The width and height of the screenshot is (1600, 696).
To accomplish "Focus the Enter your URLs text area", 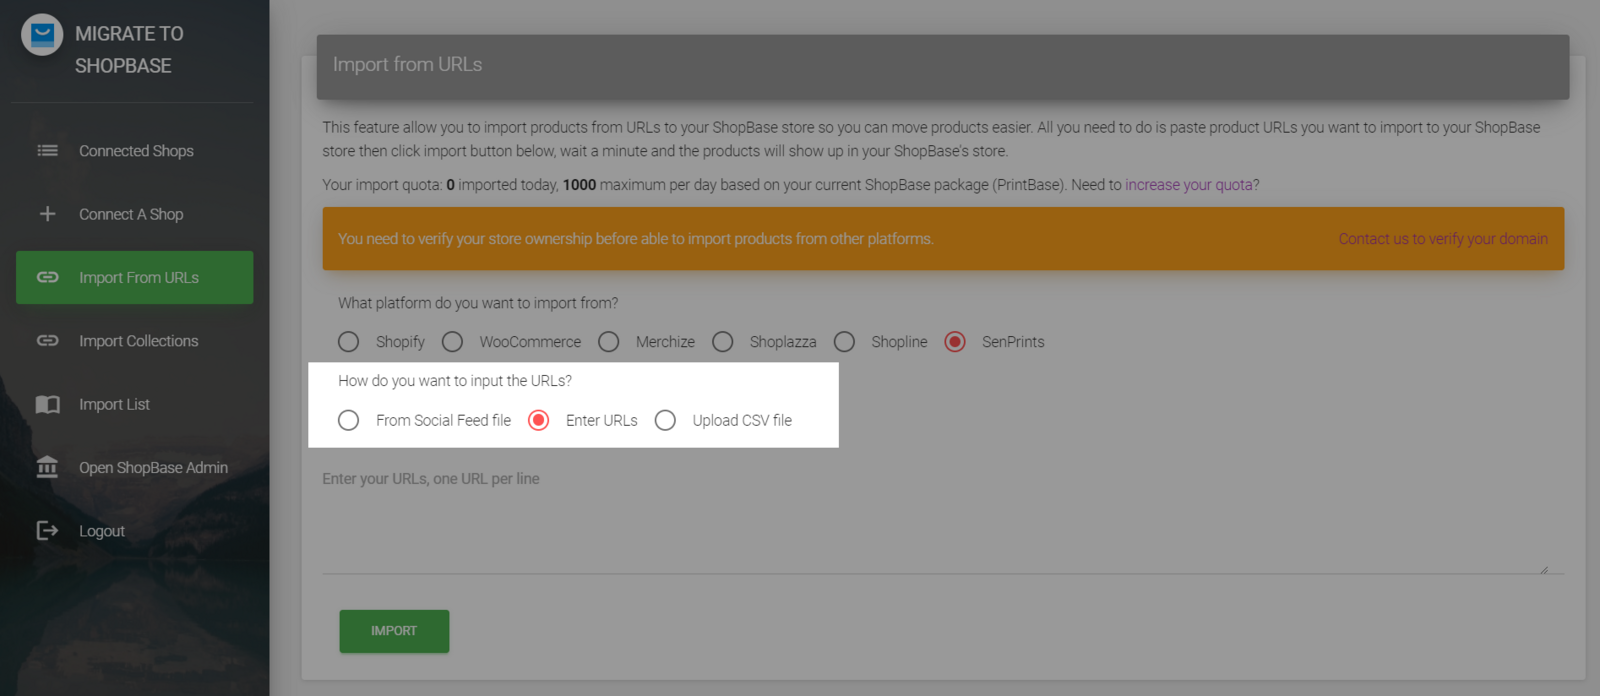I will (x=943, y=519).
